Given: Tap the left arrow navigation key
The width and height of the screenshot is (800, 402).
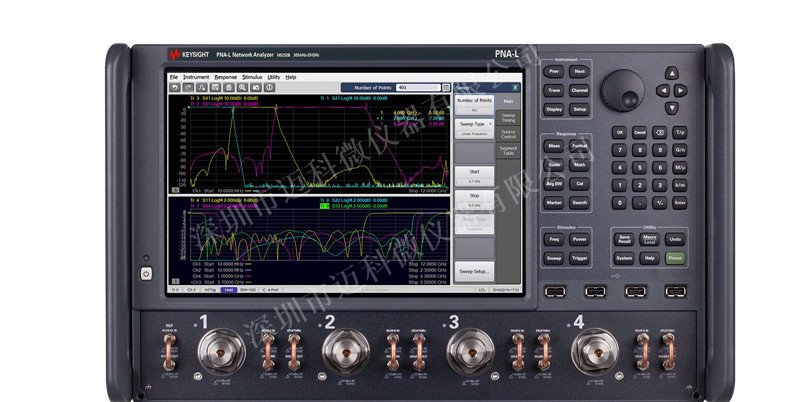Looking at the screenshot, I should [663, 91].
